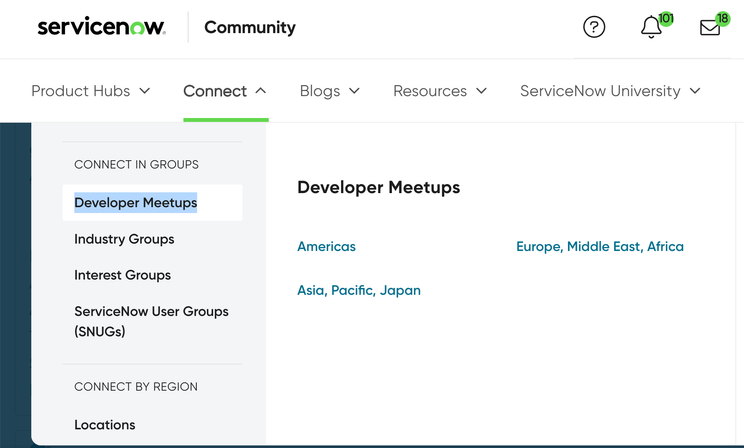744x448 pixels.
Task: Collapse the Connect menu
Action: click(x=225, y=91)
